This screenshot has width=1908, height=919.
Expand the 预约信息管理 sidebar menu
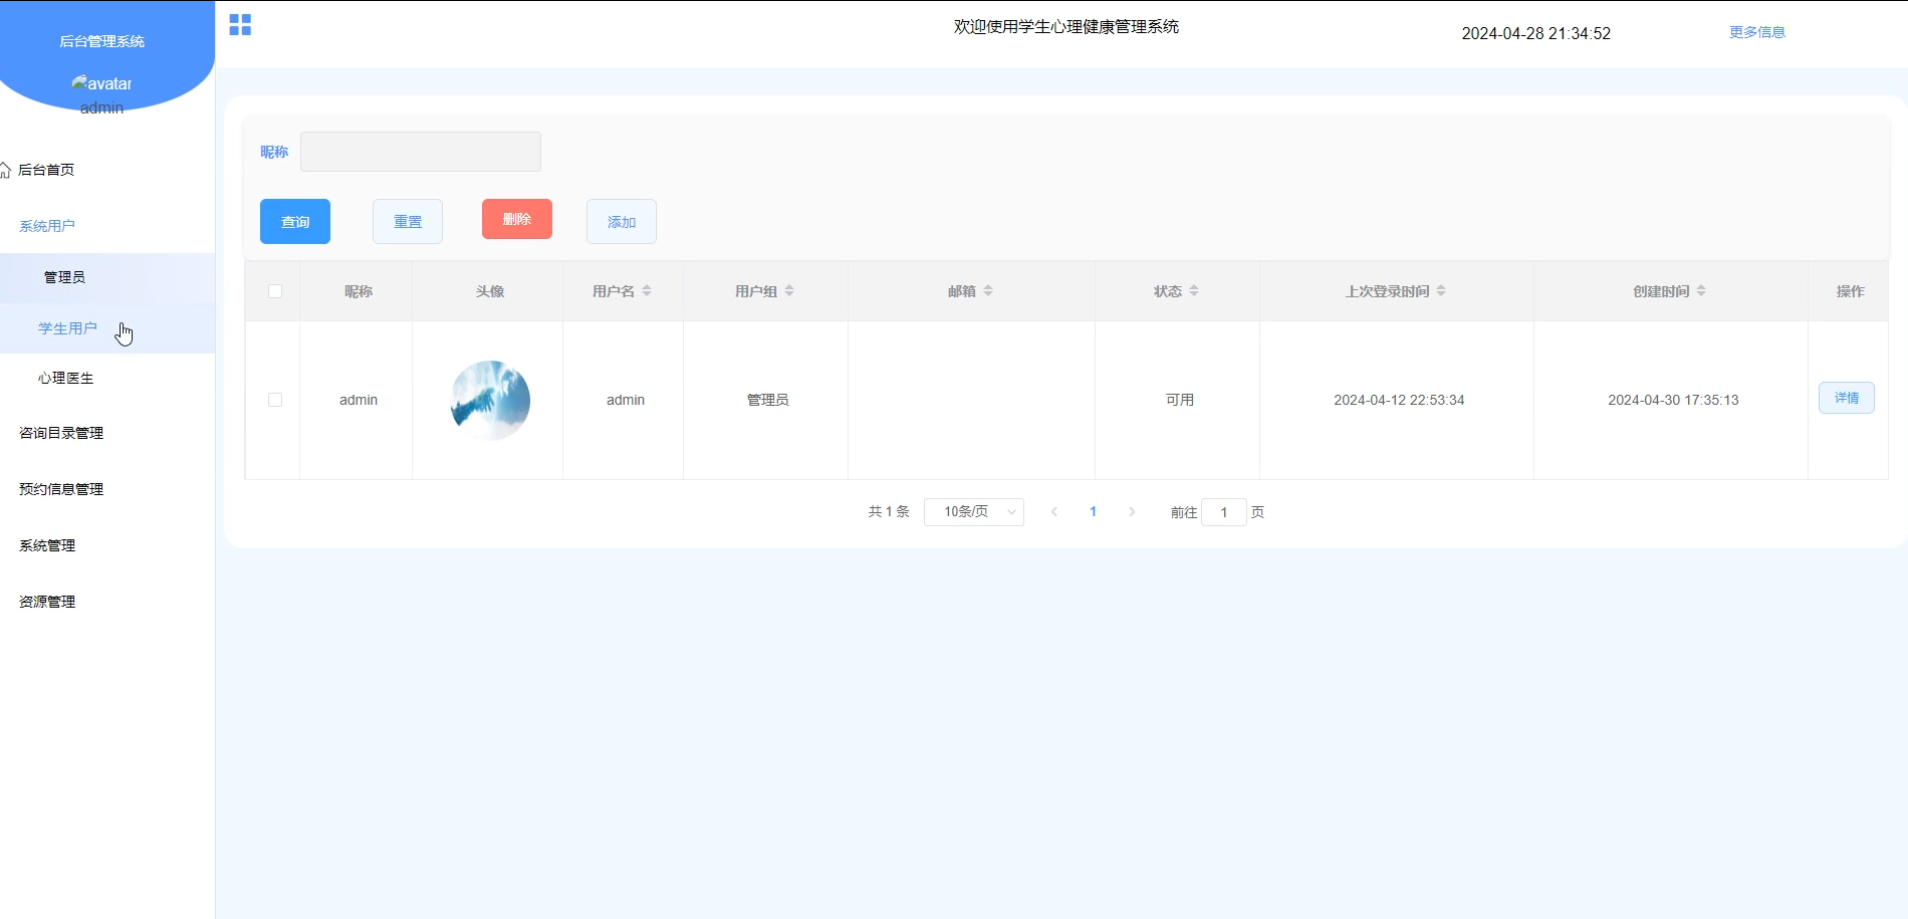click(x=107, y=489)
